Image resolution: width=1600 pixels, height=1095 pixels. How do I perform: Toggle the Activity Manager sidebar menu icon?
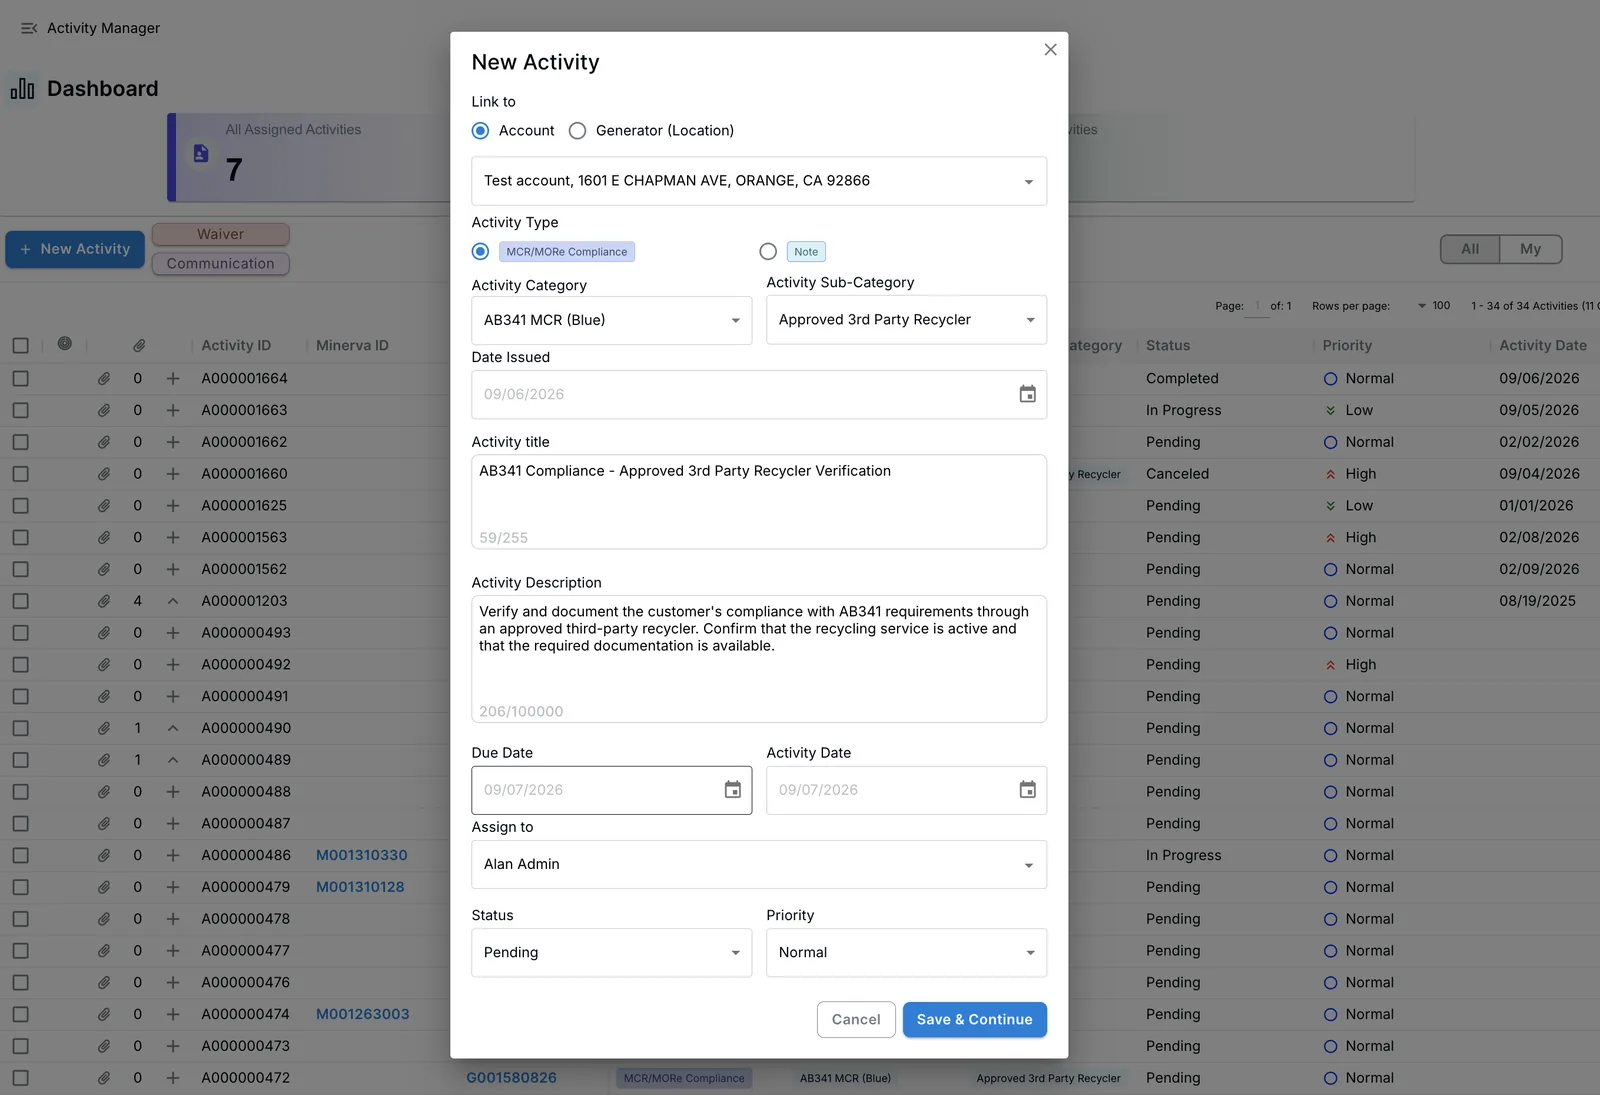[29, 28]
